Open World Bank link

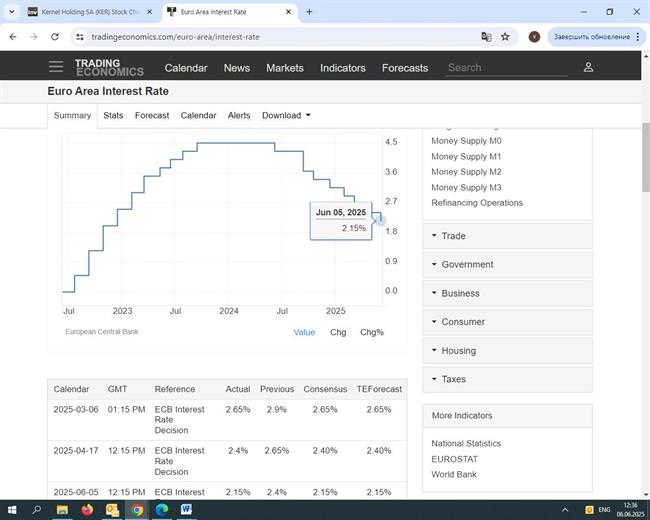454,474
